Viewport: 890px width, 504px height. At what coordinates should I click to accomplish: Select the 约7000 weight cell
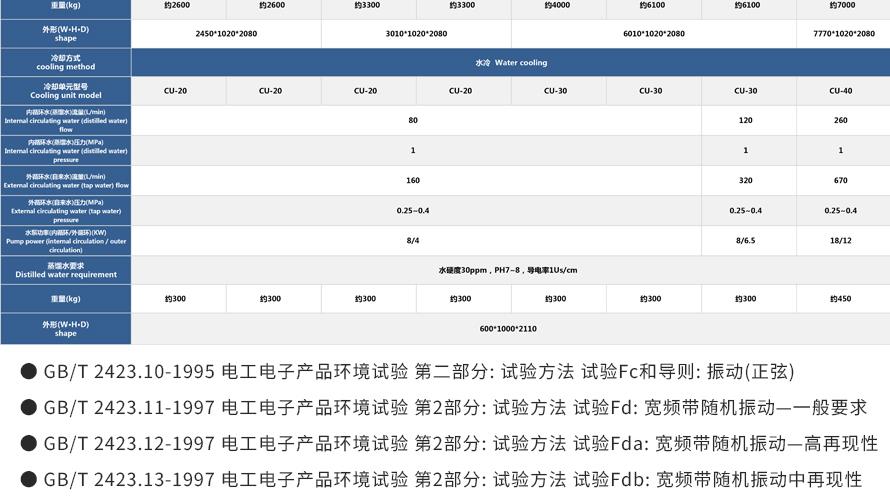point(840,5)
